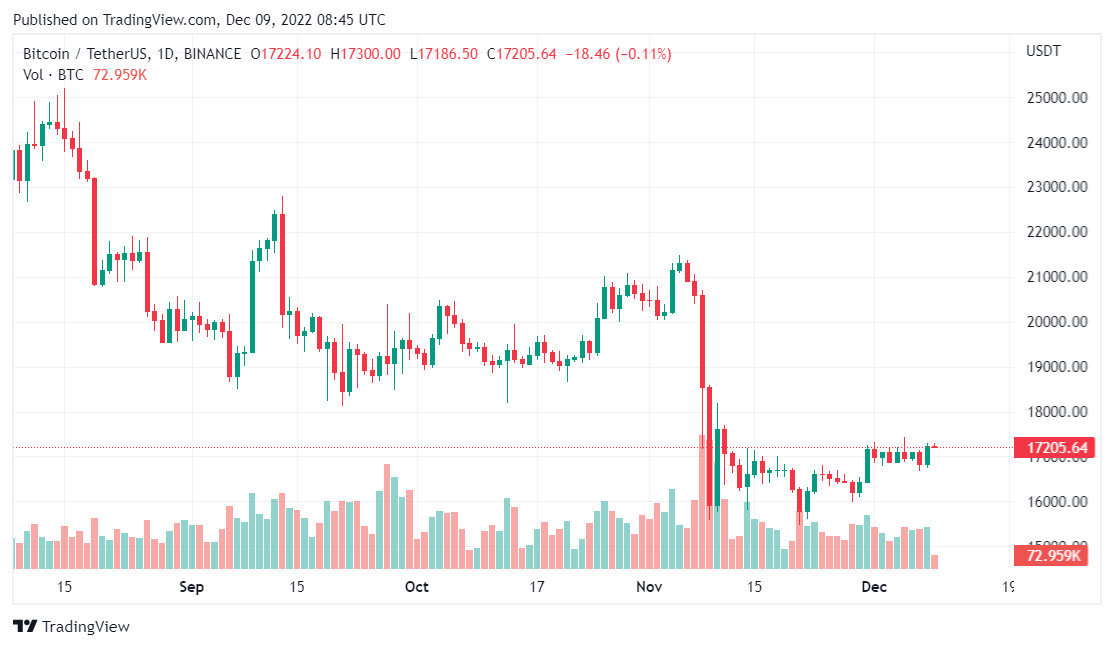The image size is (1114, 648).
Task: Click the 17 date label on time axis
Action: coord(537,587)
